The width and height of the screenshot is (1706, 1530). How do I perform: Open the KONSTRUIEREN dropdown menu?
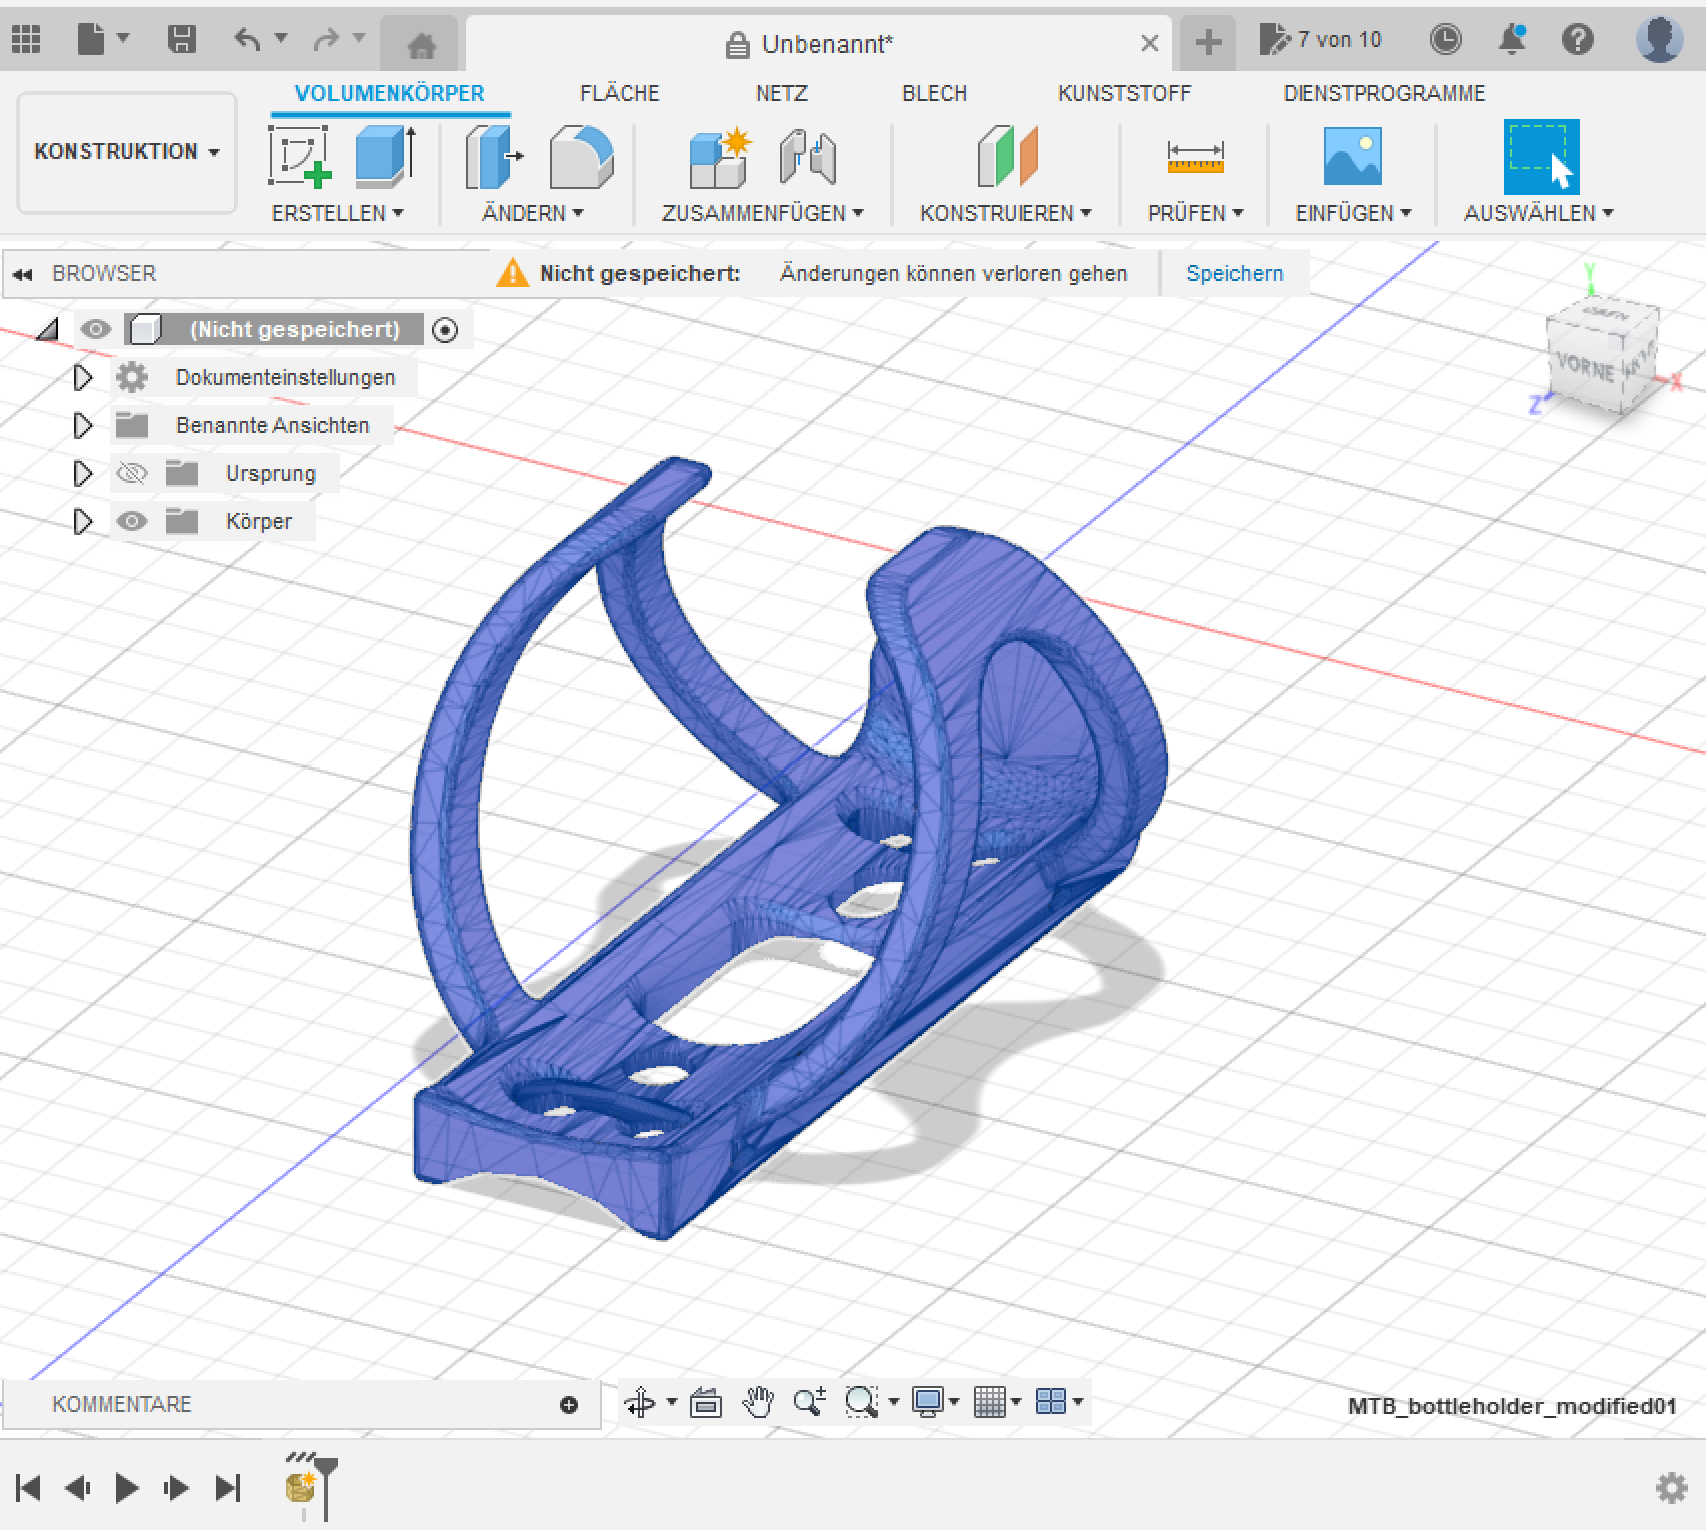click(x=1005, y=213)
